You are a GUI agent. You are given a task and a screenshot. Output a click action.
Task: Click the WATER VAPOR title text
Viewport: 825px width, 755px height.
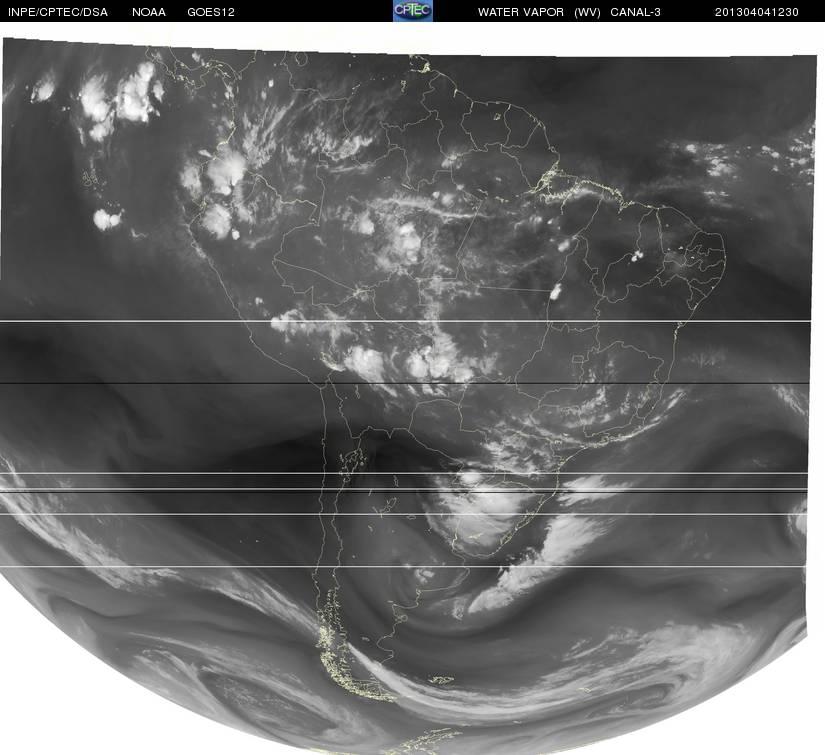(x=521, y=12)
